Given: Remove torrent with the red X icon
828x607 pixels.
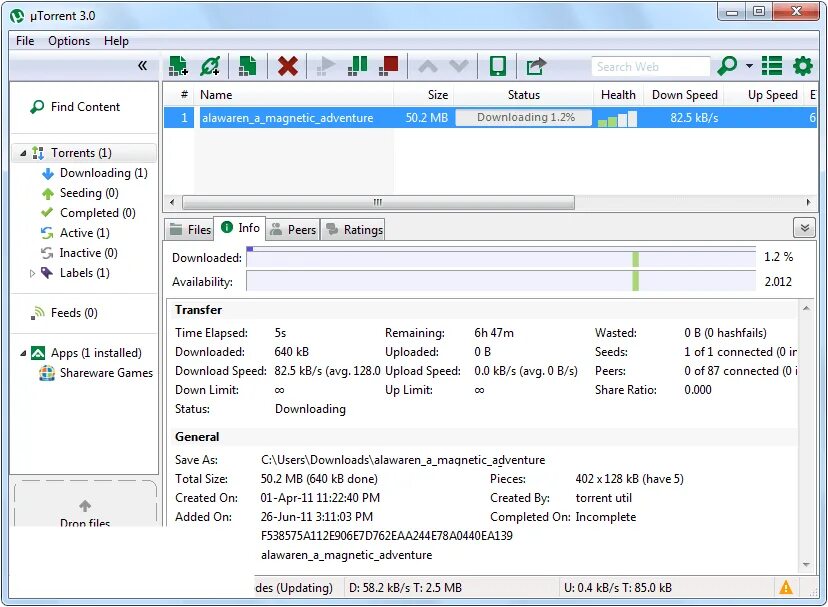Looking at the screenshot, I should tap(287, 66).
